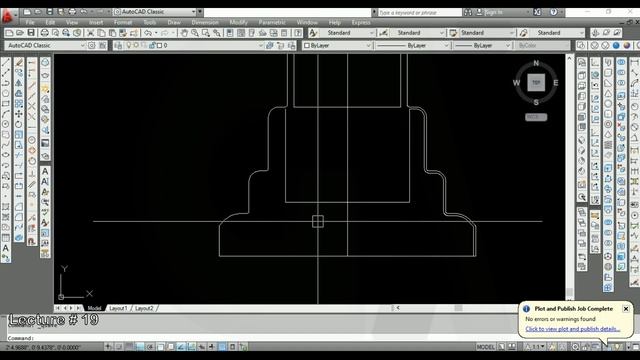
Task: Open Color Control ByLayer swatch dropdown
Action: (x=337, y=45)
